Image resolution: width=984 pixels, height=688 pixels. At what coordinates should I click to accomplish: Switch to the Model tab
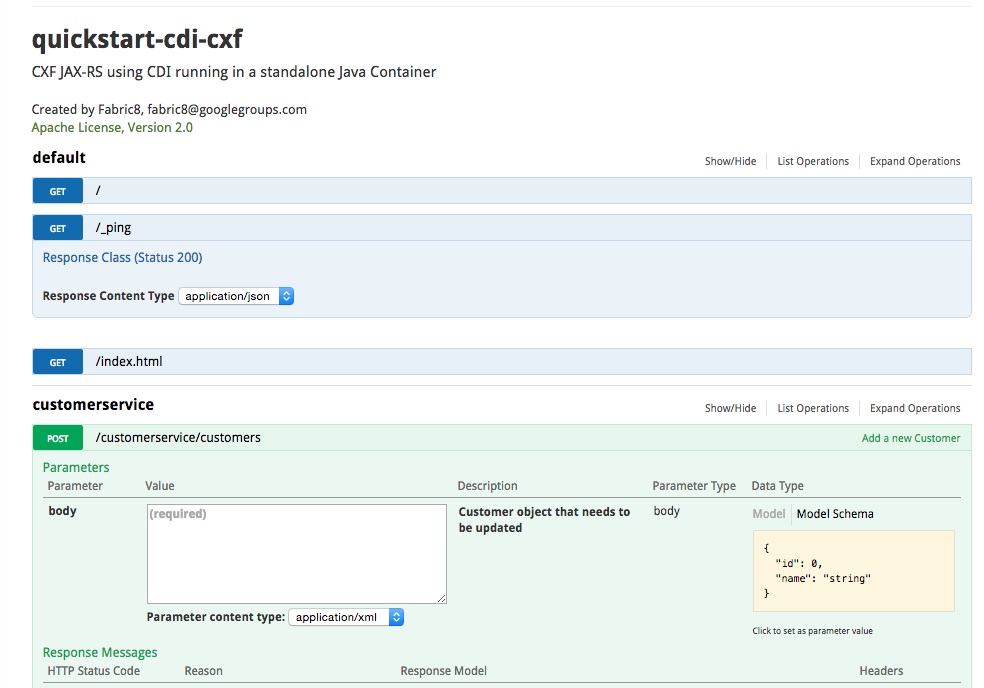click(768, 514)
